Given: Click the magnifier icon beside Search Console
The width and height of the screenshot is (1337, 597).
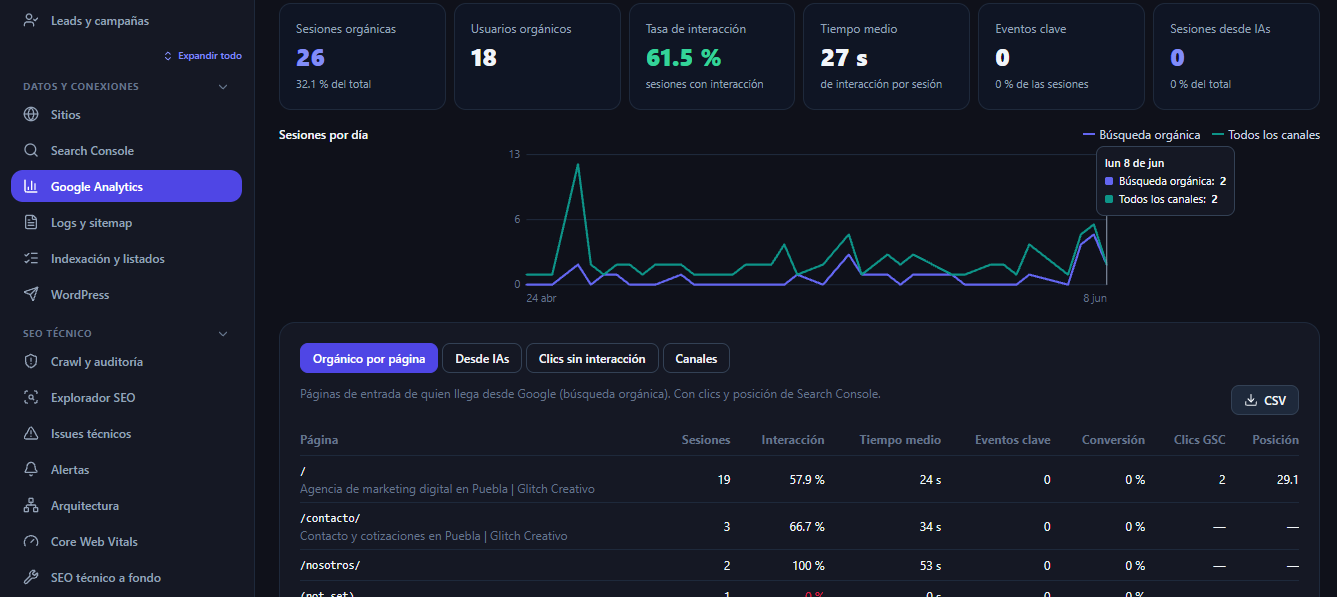Looking at the screenshot, I should [x=31, y=150].
